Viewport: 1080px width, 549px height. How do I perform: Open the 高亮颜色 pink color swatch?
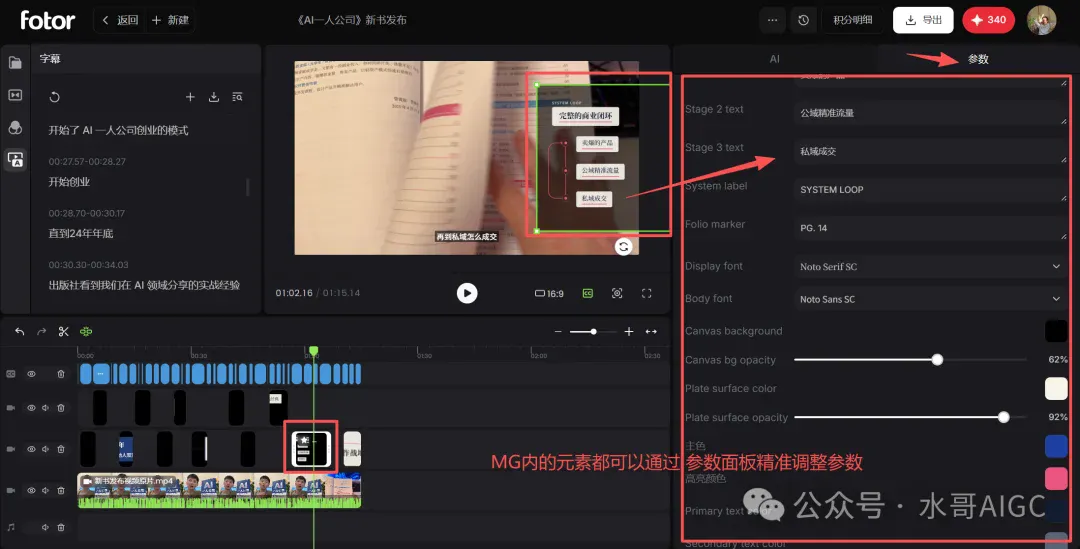[x=1056, y=478]
